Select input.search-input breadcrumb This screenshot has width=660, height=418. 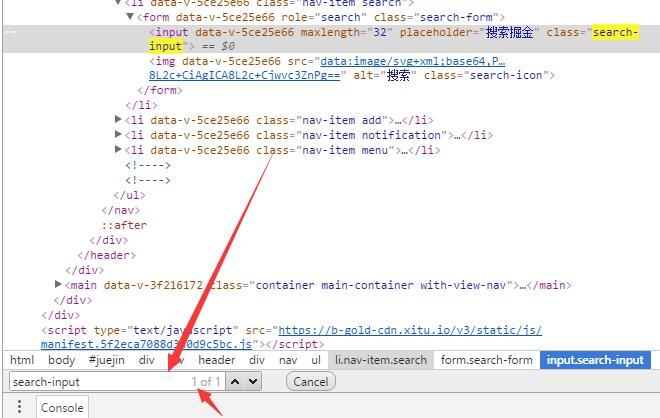[595, 360]
